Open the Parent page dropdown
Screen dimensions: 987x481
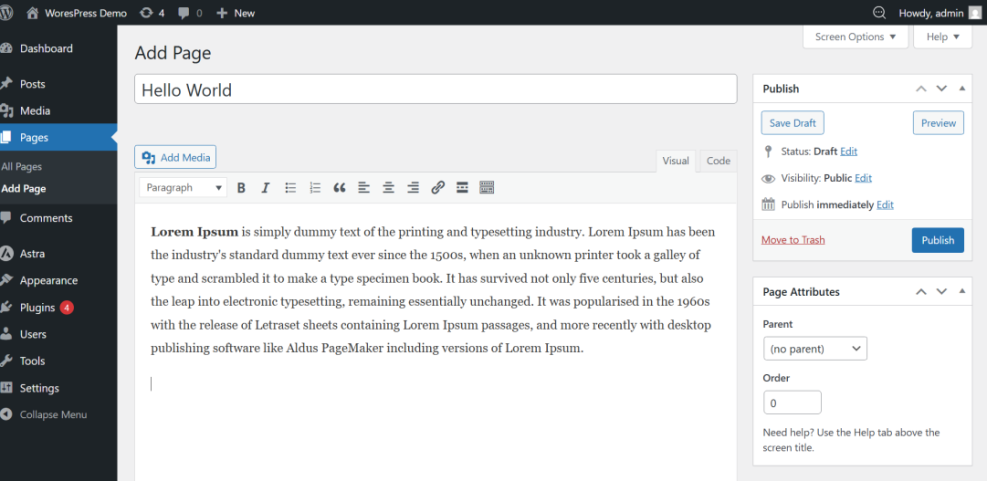click(815, 349)
